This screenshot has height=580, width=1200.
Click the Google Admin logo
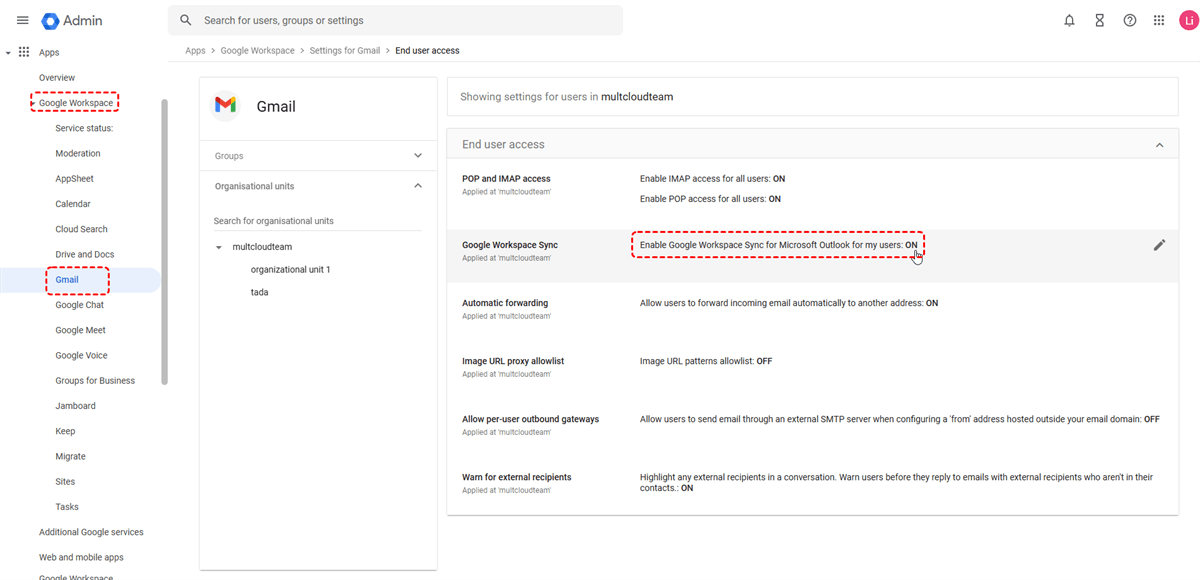tap(72, 20)
